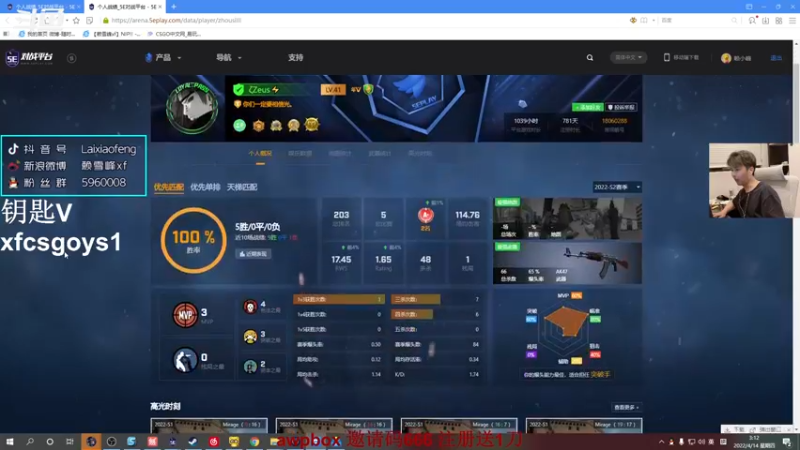The width and height of the screenshot is (800, 450).
Task: Click the report player button with shield
Action: coord(621,107)
